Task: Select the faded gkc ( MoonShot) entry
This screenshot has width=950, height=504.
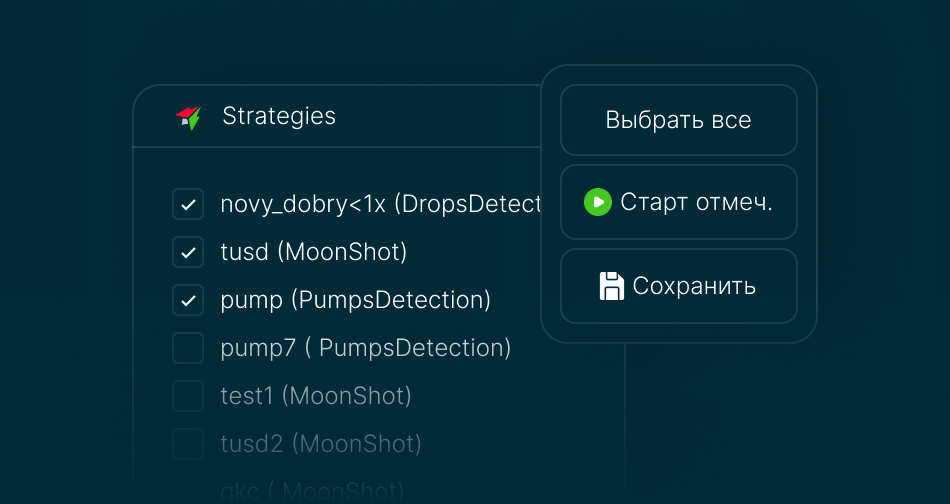Action: [312, 491]
